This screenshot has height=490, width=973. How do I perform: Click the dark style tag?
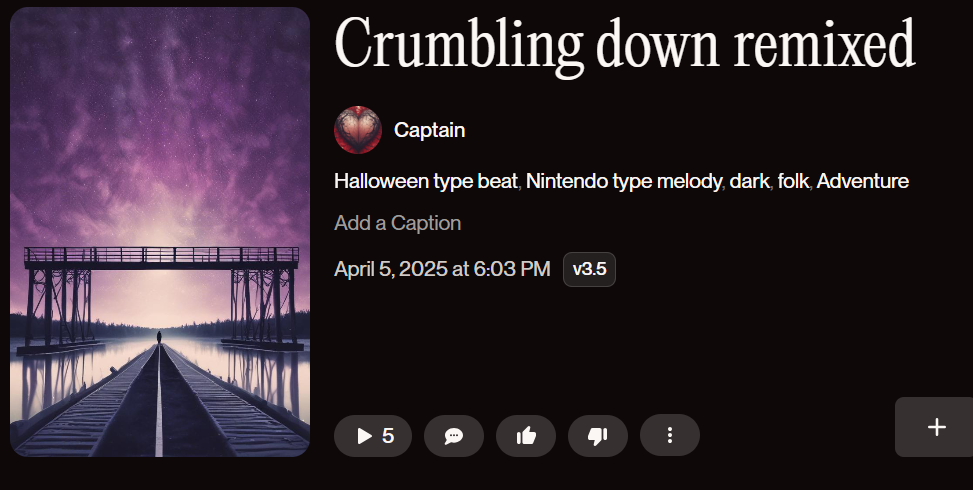pyautogui.click(x=750, y=182)
